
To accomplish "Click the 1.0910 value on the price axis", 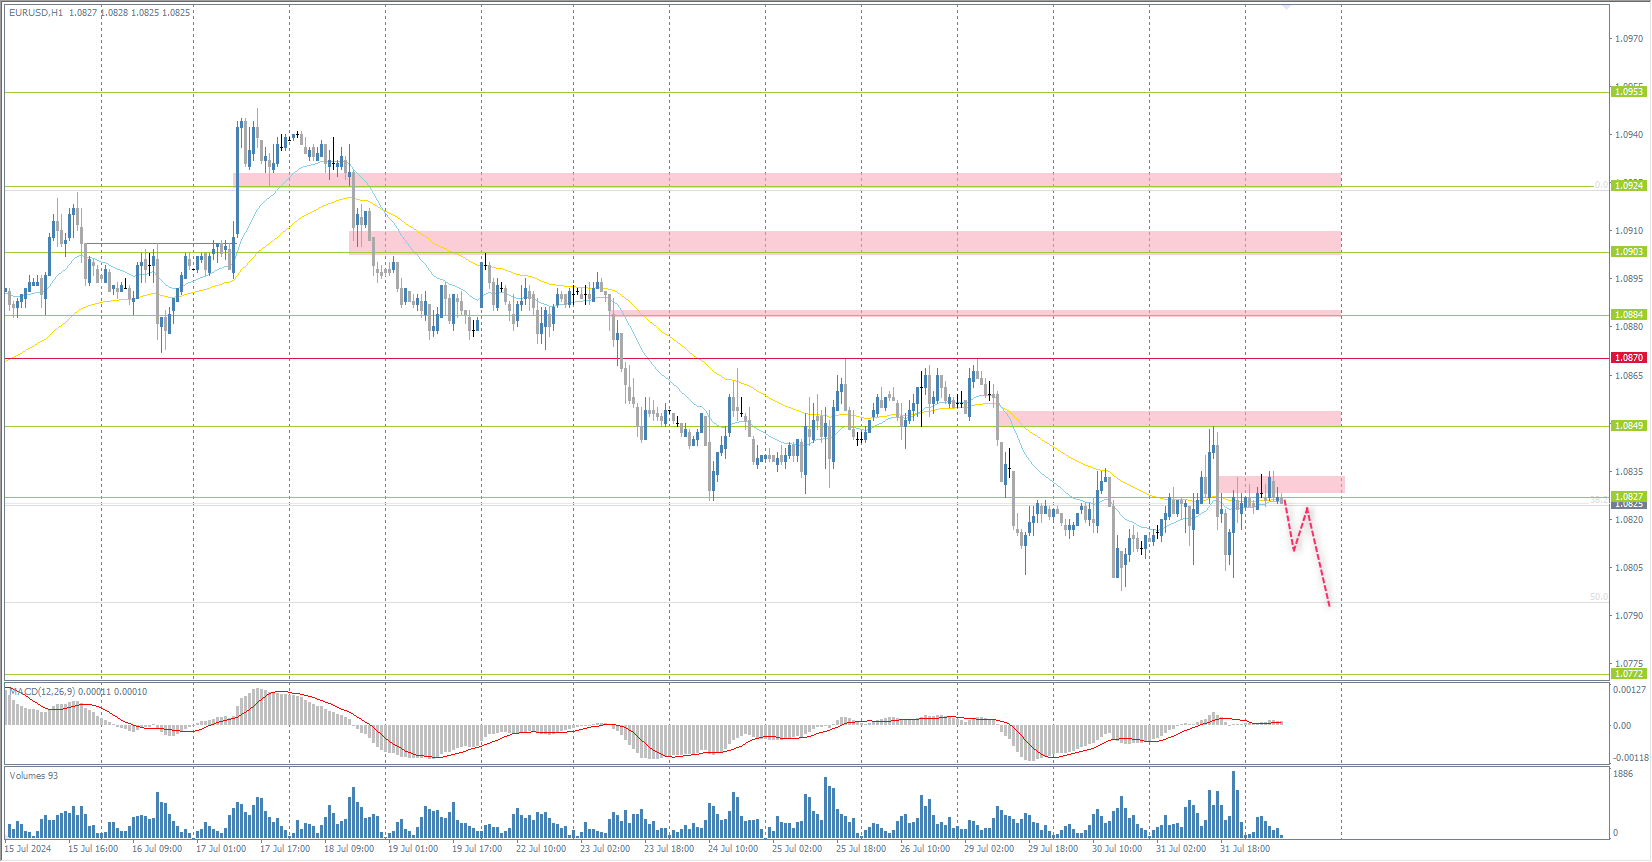I will tap(1629, 231).
